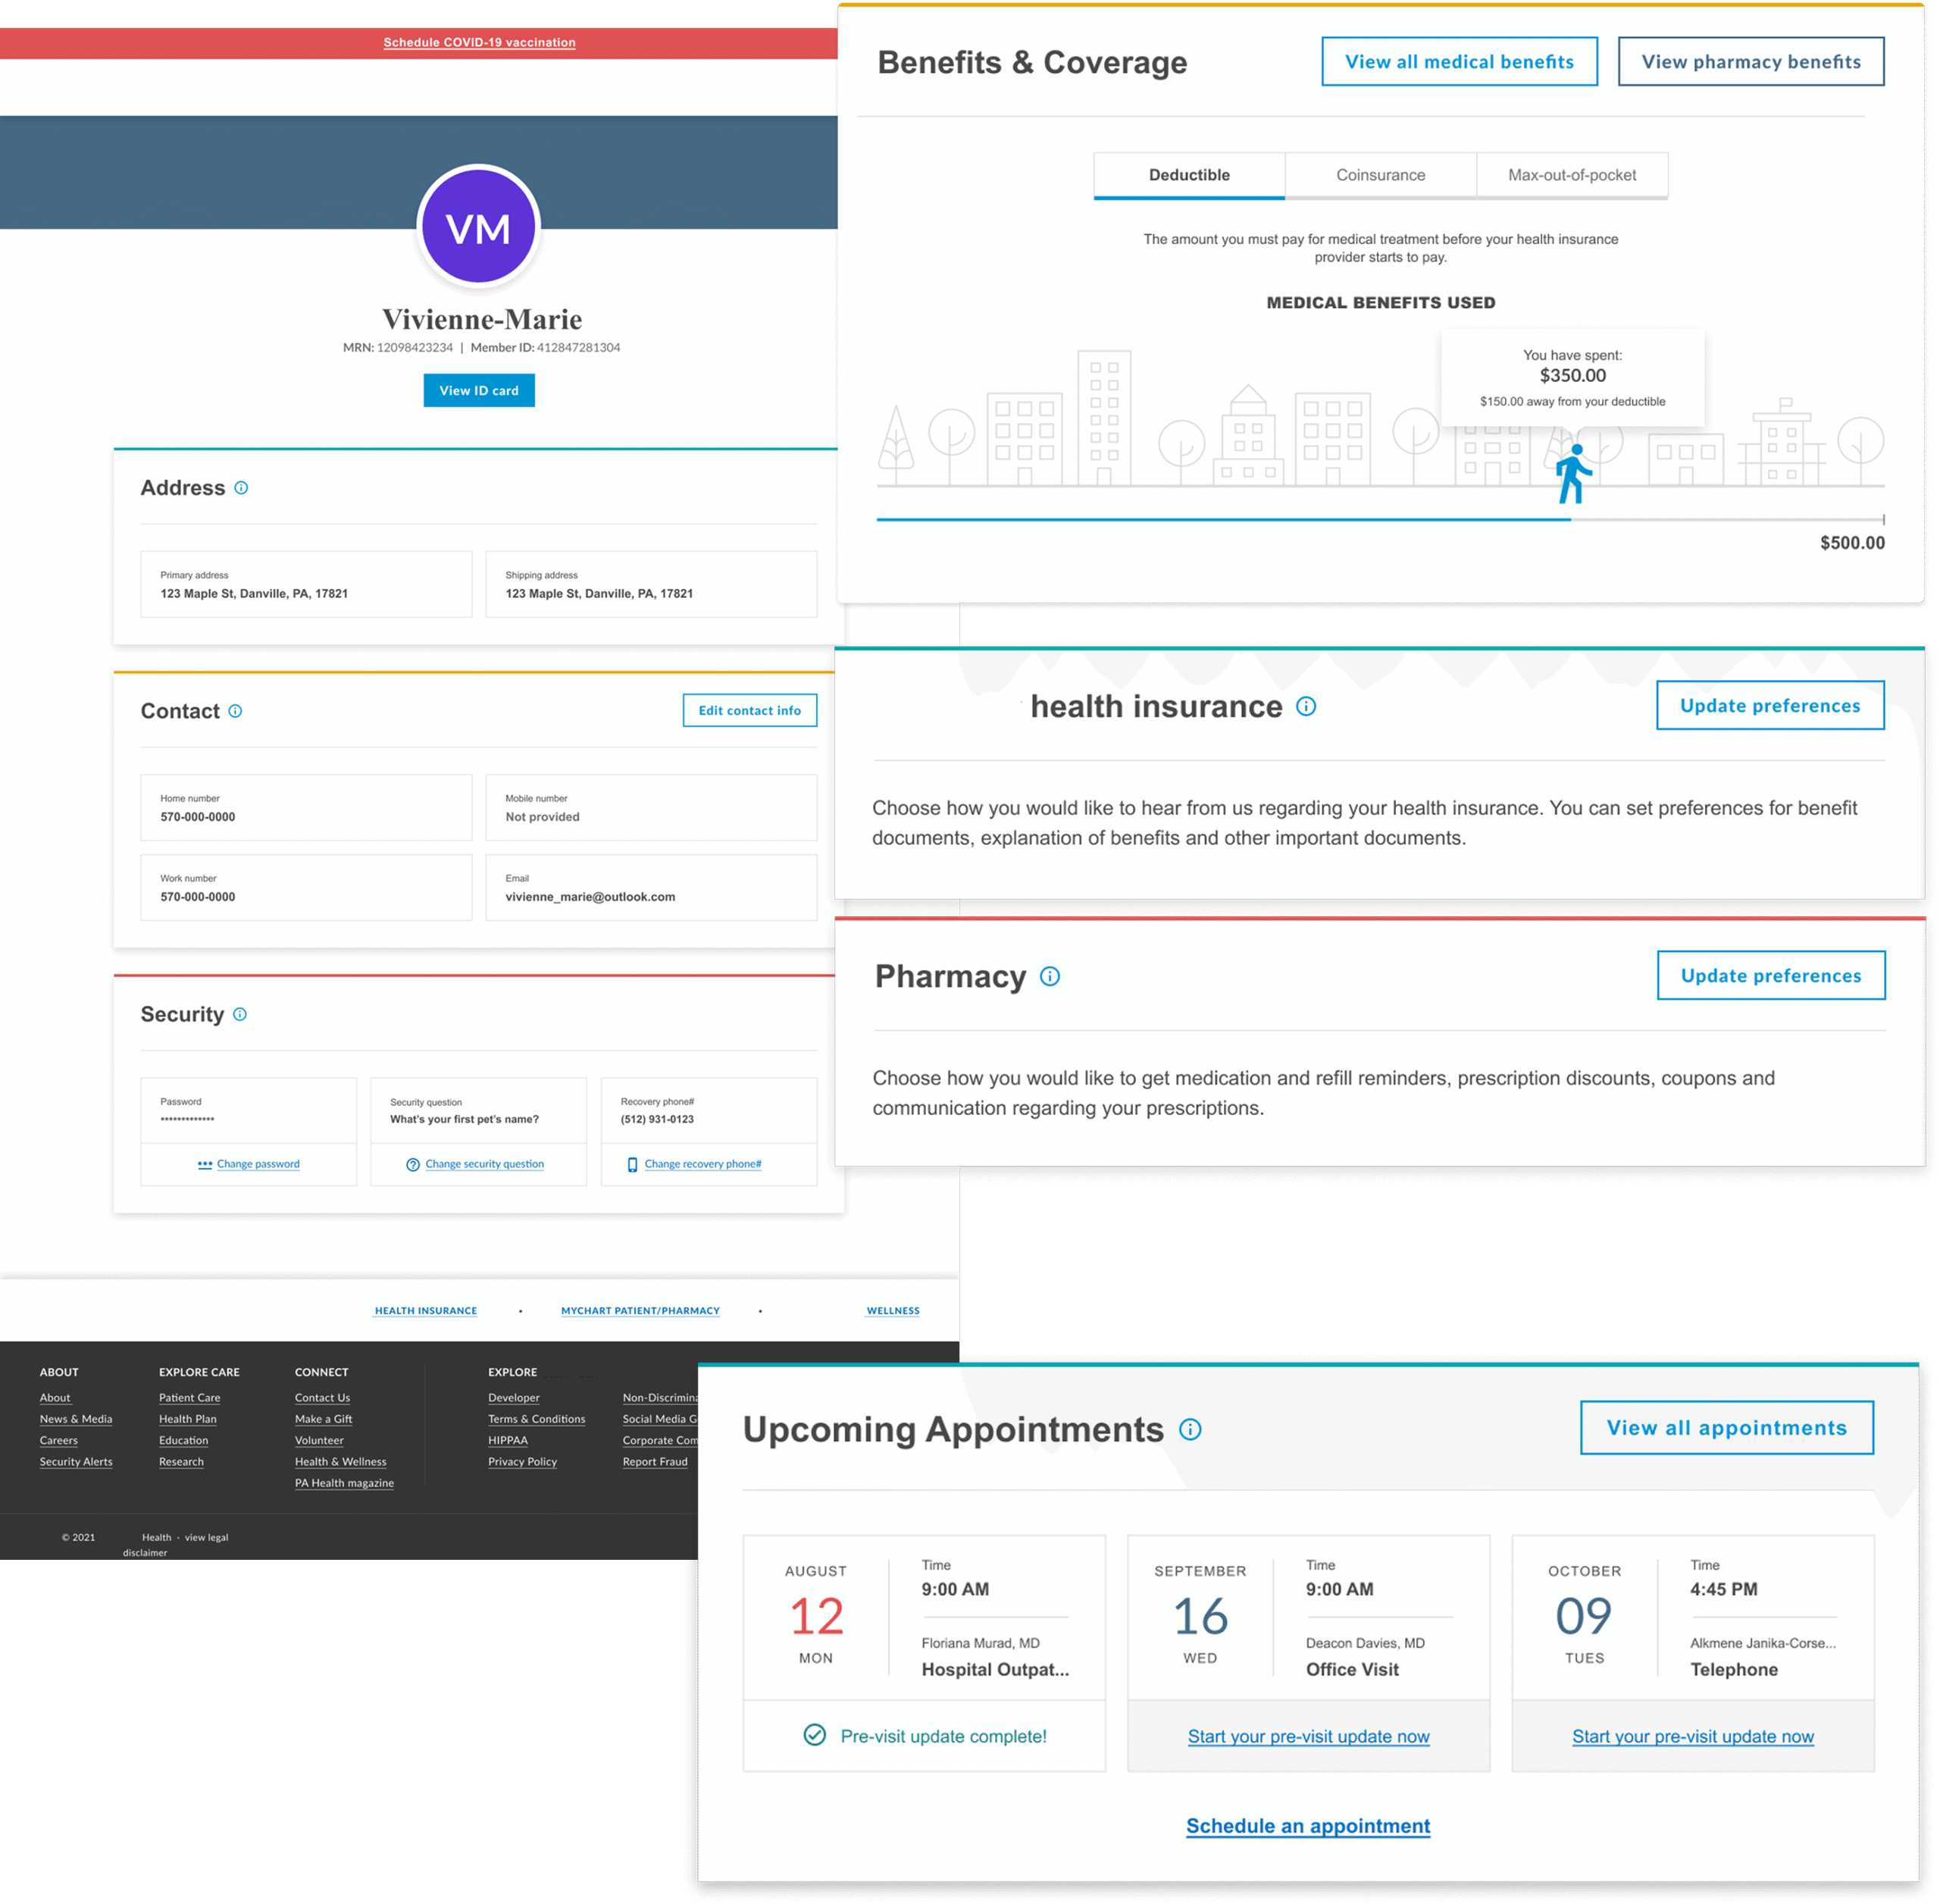Click the info icon beside Security heading
This screenshot has width=1940, height=1904.
pyautogui.click(x=240, y=1014)
